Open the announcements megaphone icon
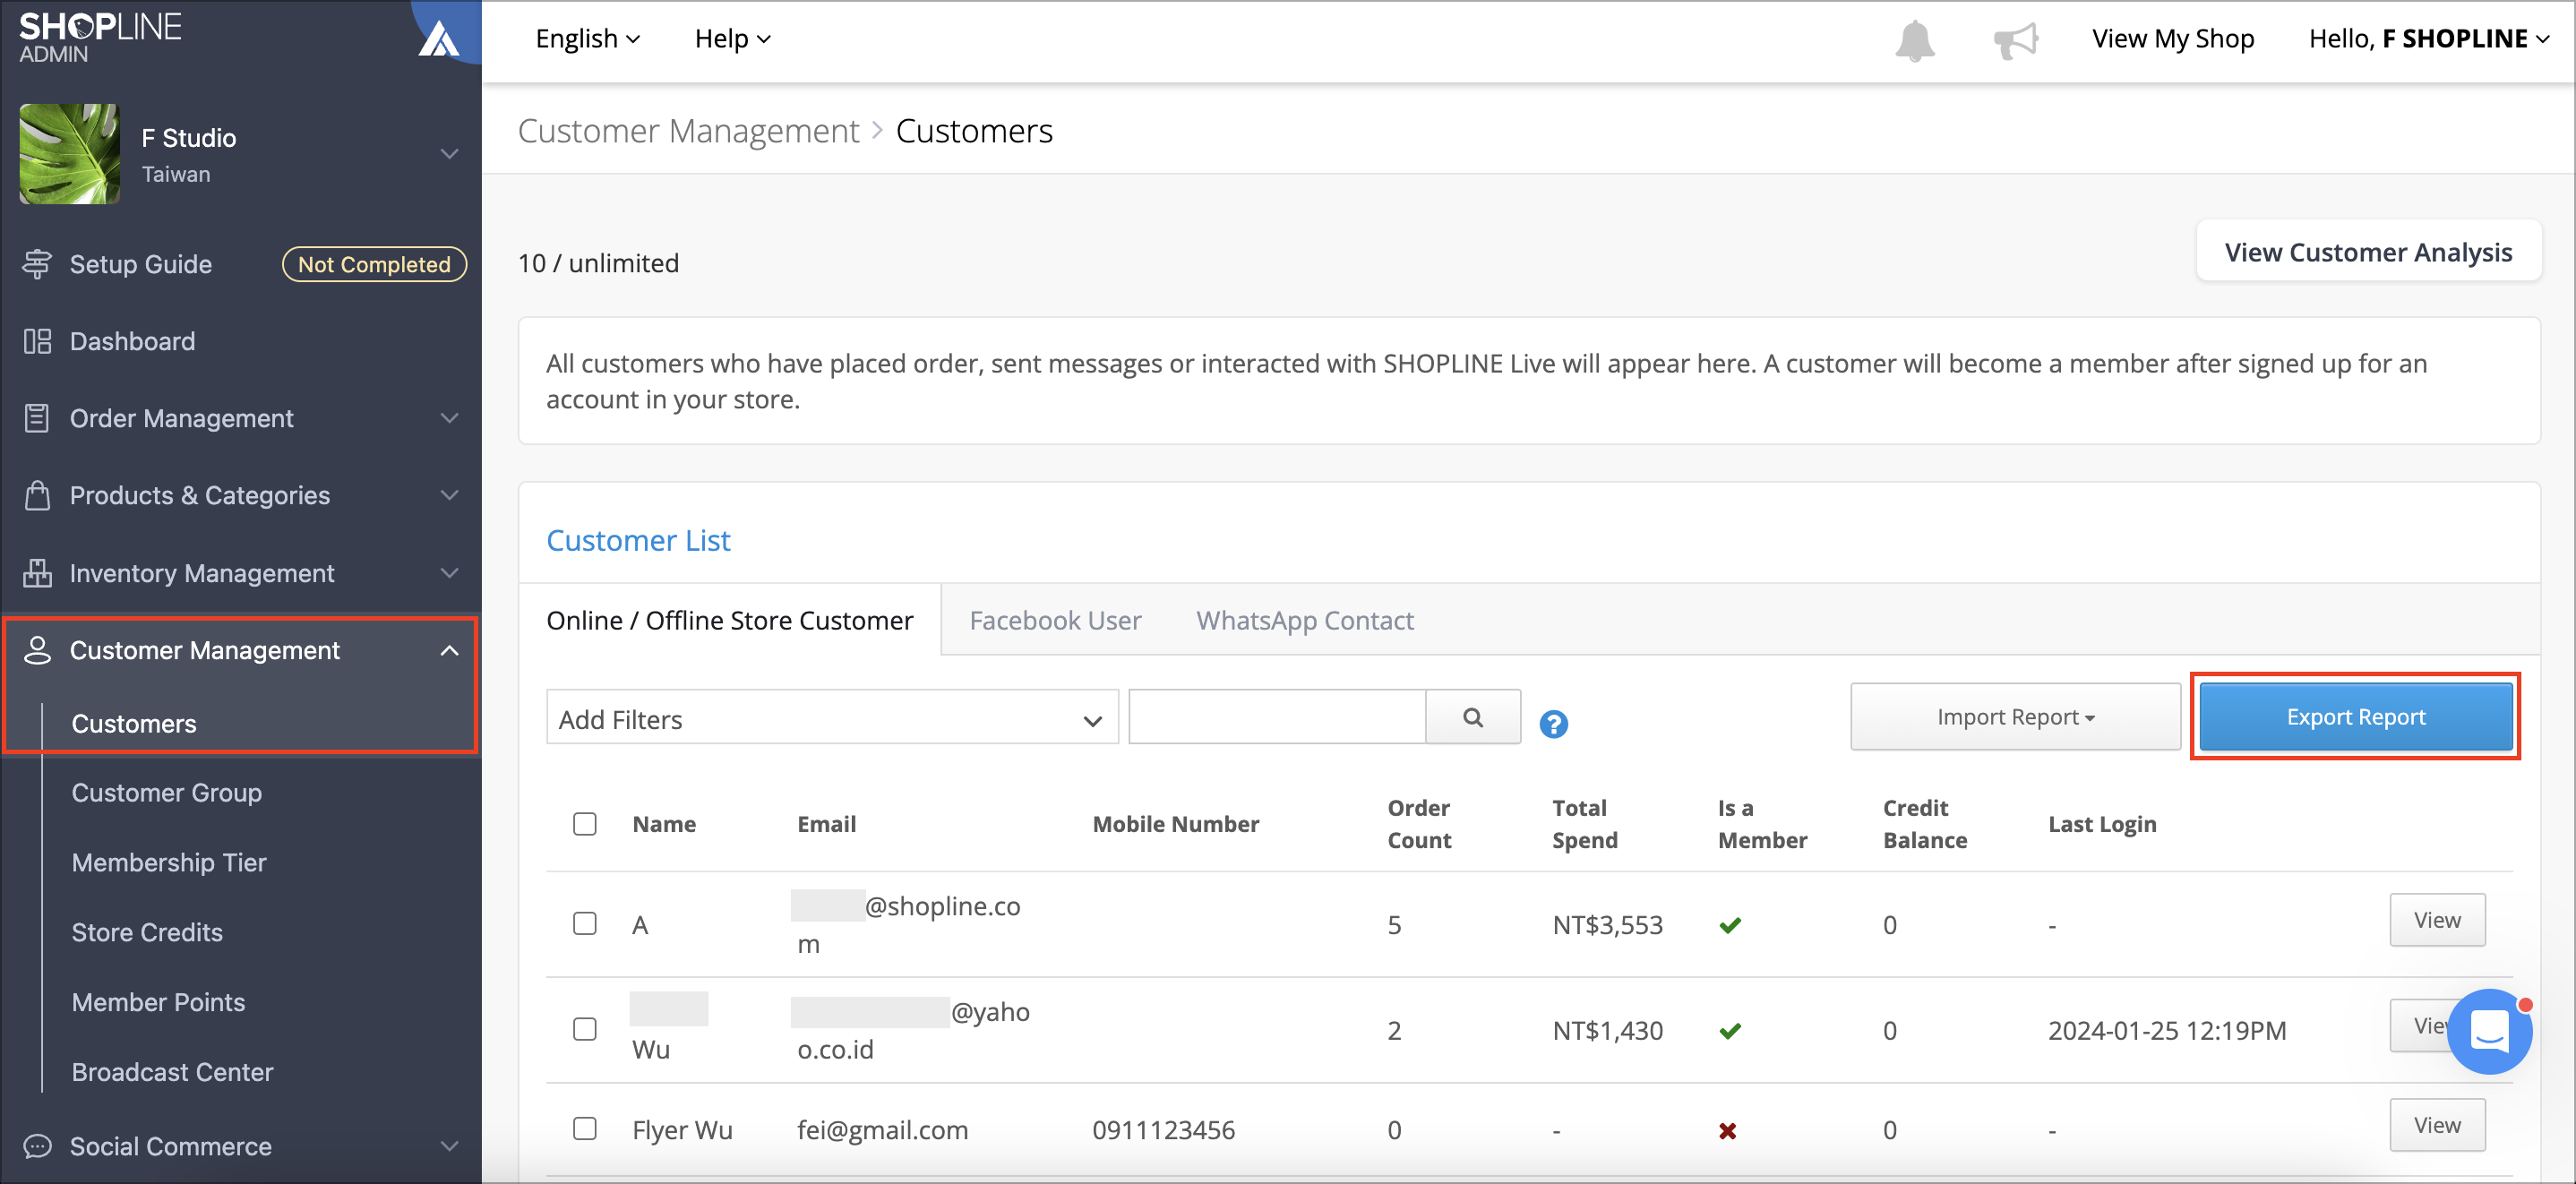The image size is (2576, 1184). (x=2015, y=40)
